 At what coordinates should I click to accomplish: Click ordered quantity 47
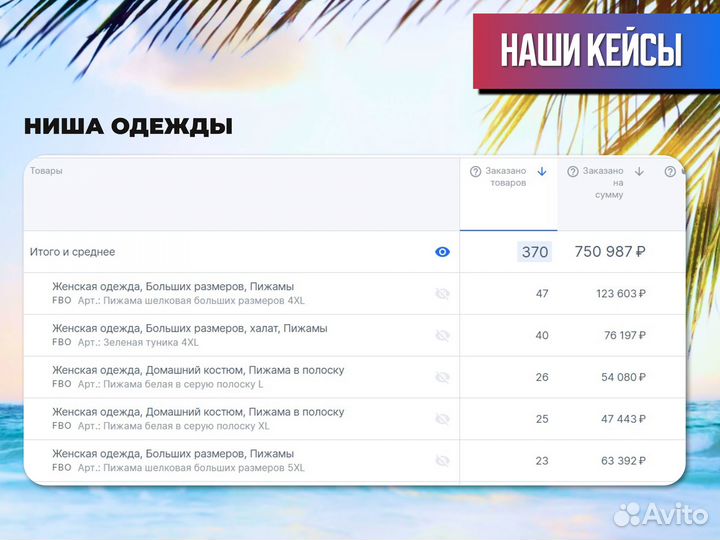542,293
